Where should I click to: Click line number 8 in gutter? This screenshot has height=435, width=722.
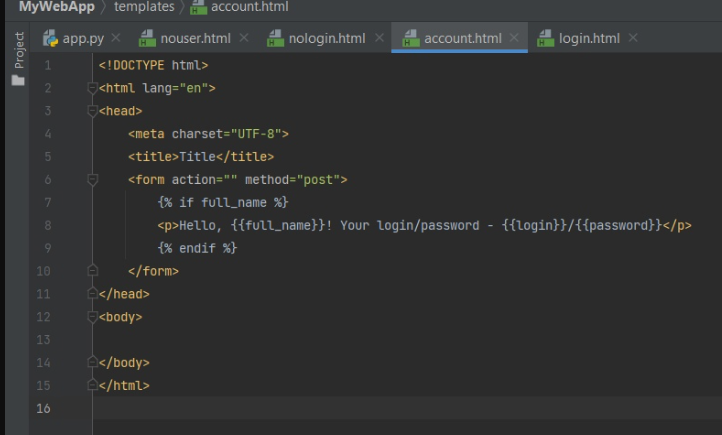(48, 226)
